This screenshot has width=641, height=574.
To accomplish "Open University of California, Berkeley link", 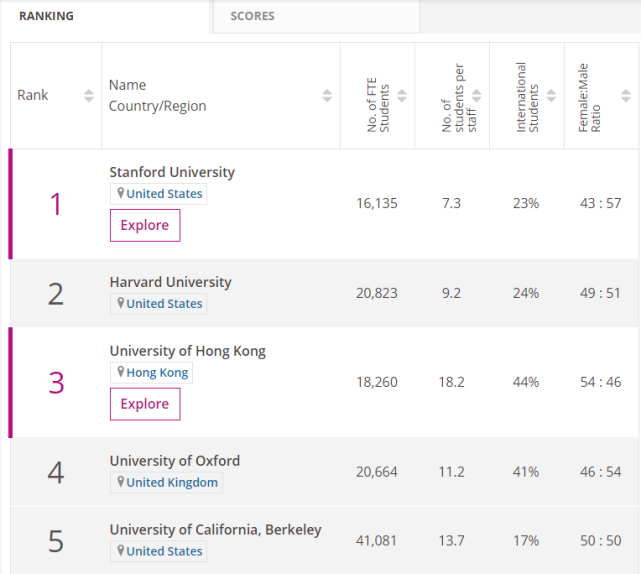I will click(215, 530).
